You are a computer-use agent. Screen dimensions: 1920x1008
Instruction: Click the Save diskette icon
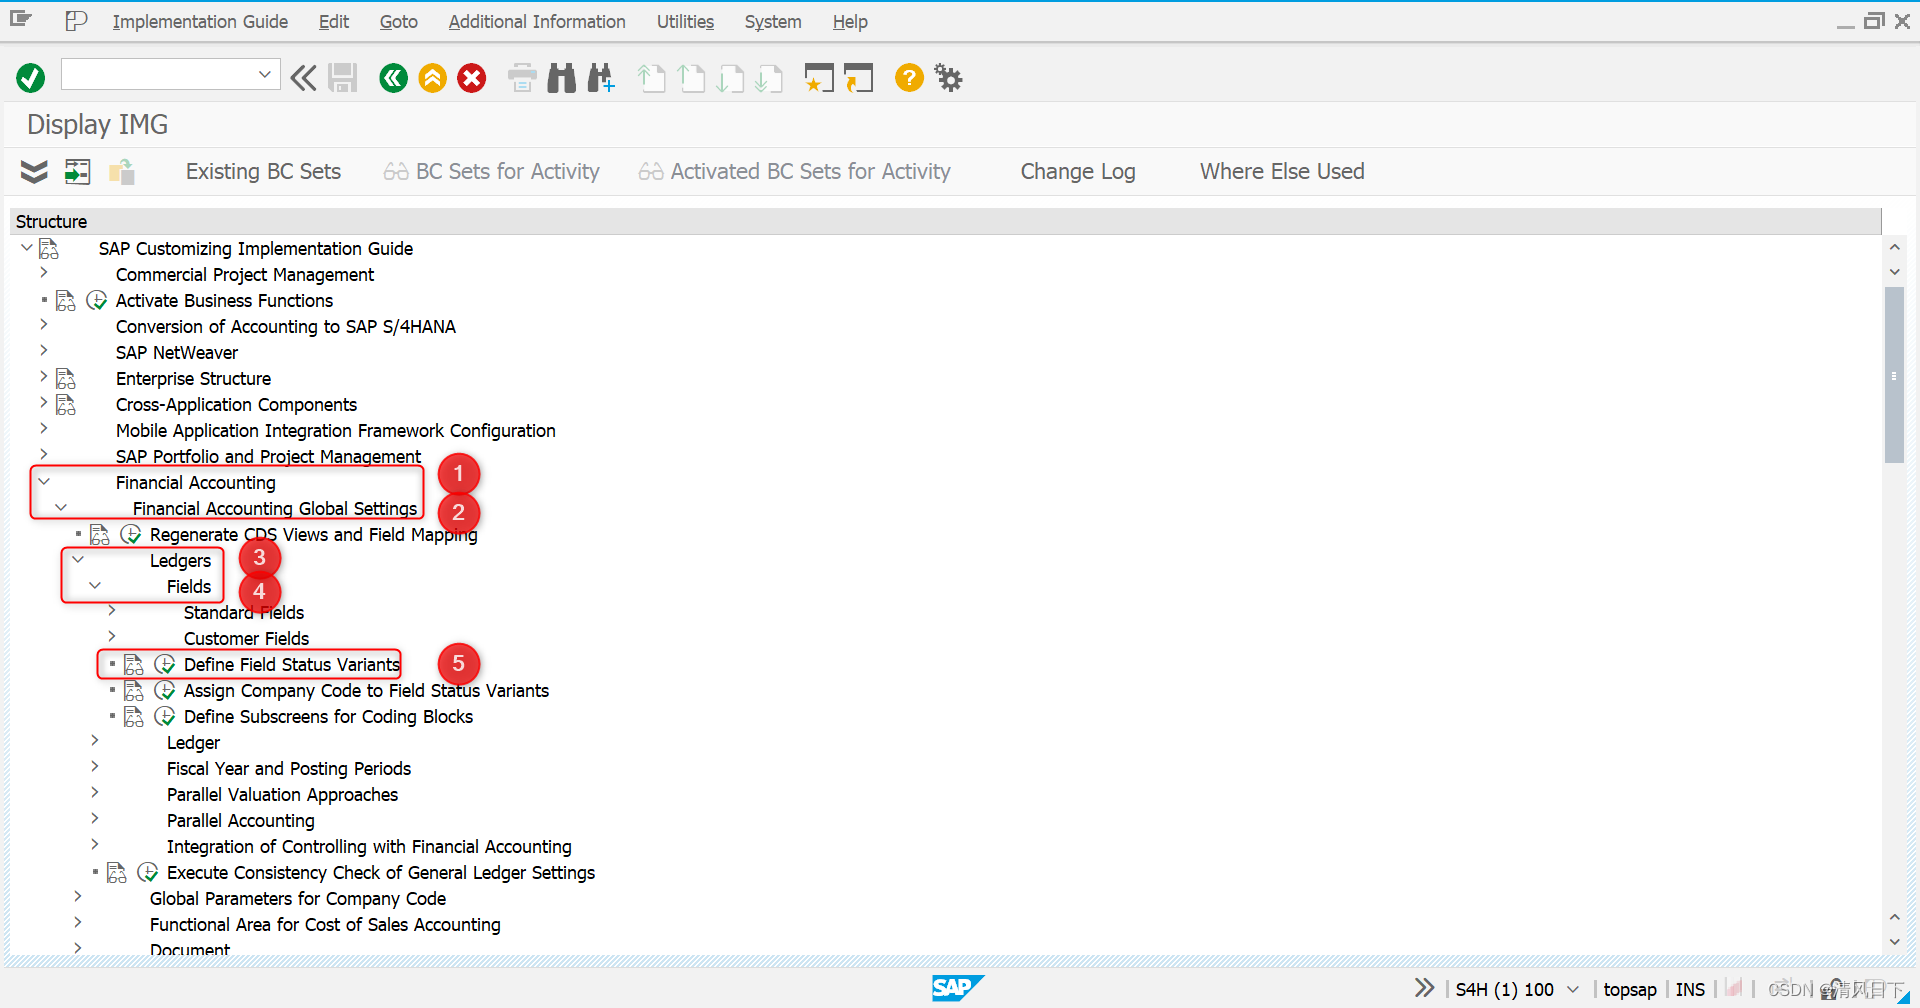[343, 78]
